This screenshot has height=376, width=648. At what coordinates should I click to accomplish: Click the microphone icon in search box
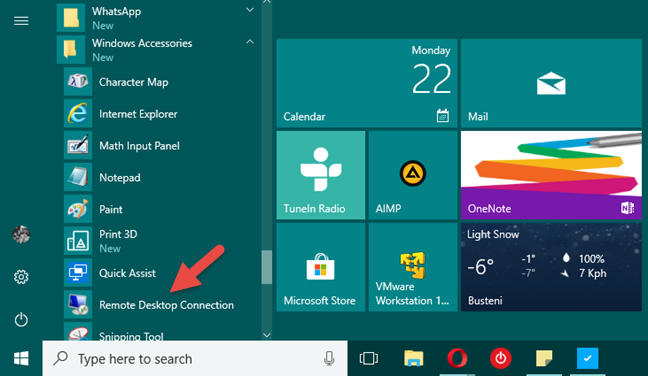click(329, 359)
